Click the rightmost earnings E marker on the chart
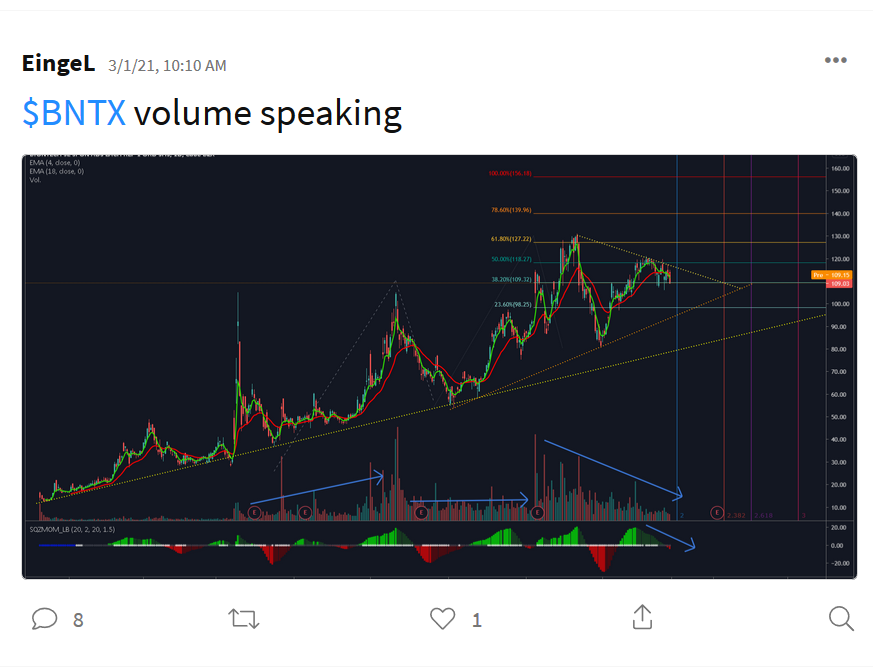The image size is (873, 670). pyautogui.click(x=717, y=512)
